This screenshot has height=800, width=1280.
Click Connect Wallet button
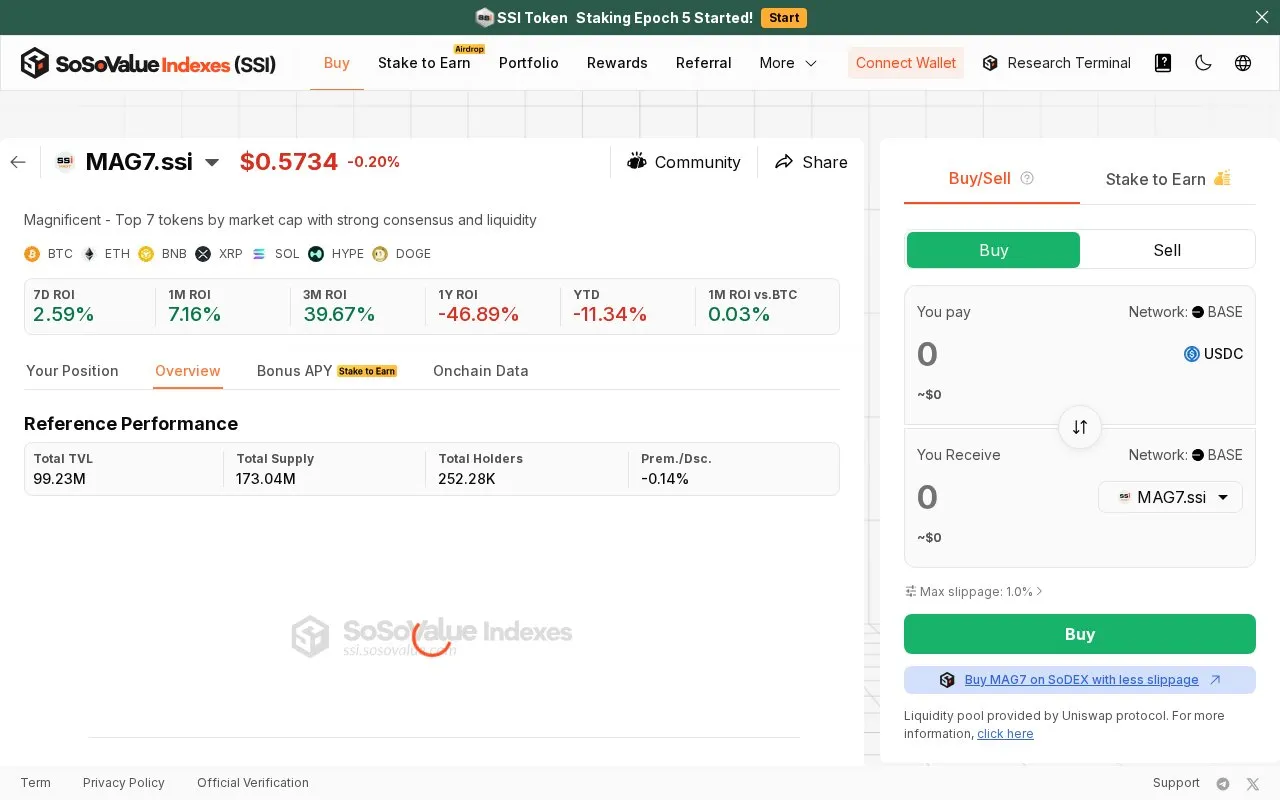[x=906, y=63]
